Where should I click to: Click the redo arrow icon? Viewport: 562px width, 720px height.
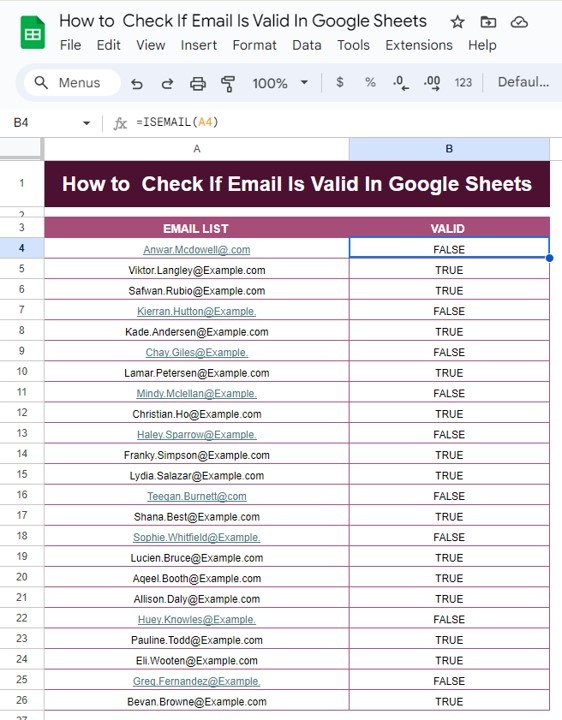click(167, 84)
